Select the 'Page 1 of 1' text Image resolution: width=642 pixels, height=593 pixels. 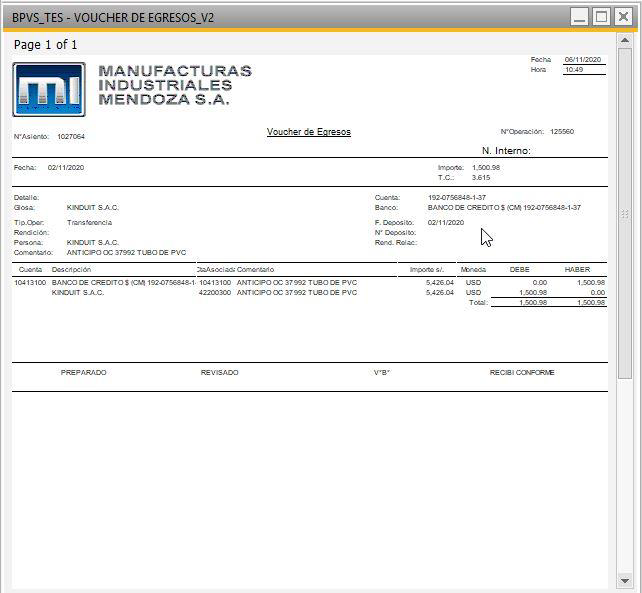(45, 44)
